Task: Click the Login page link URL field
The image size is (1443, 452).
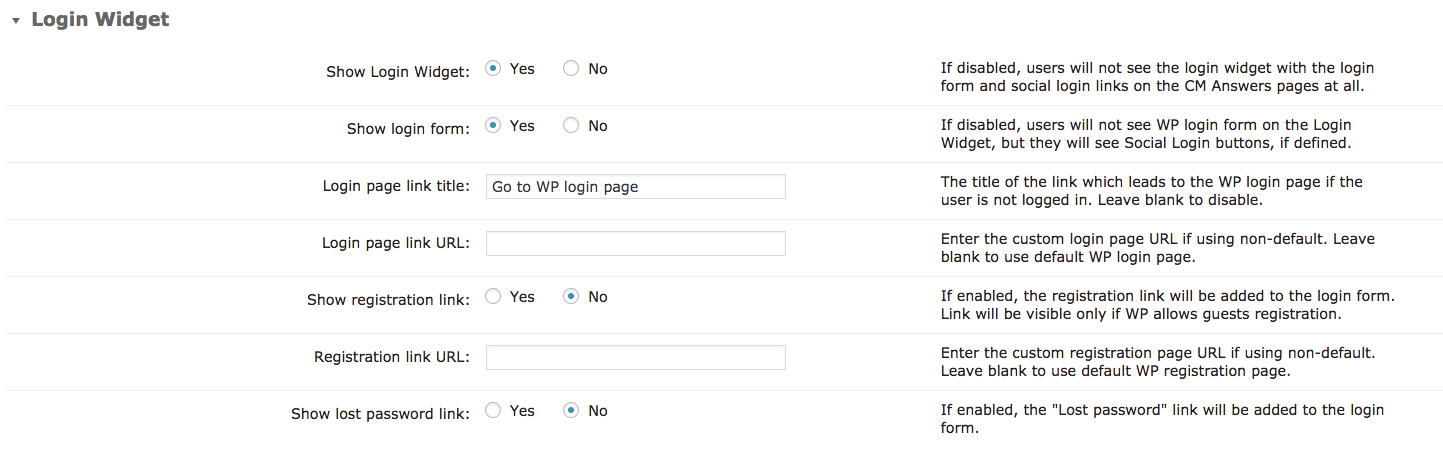Action: pyautogui.click(x=635, y=244)
